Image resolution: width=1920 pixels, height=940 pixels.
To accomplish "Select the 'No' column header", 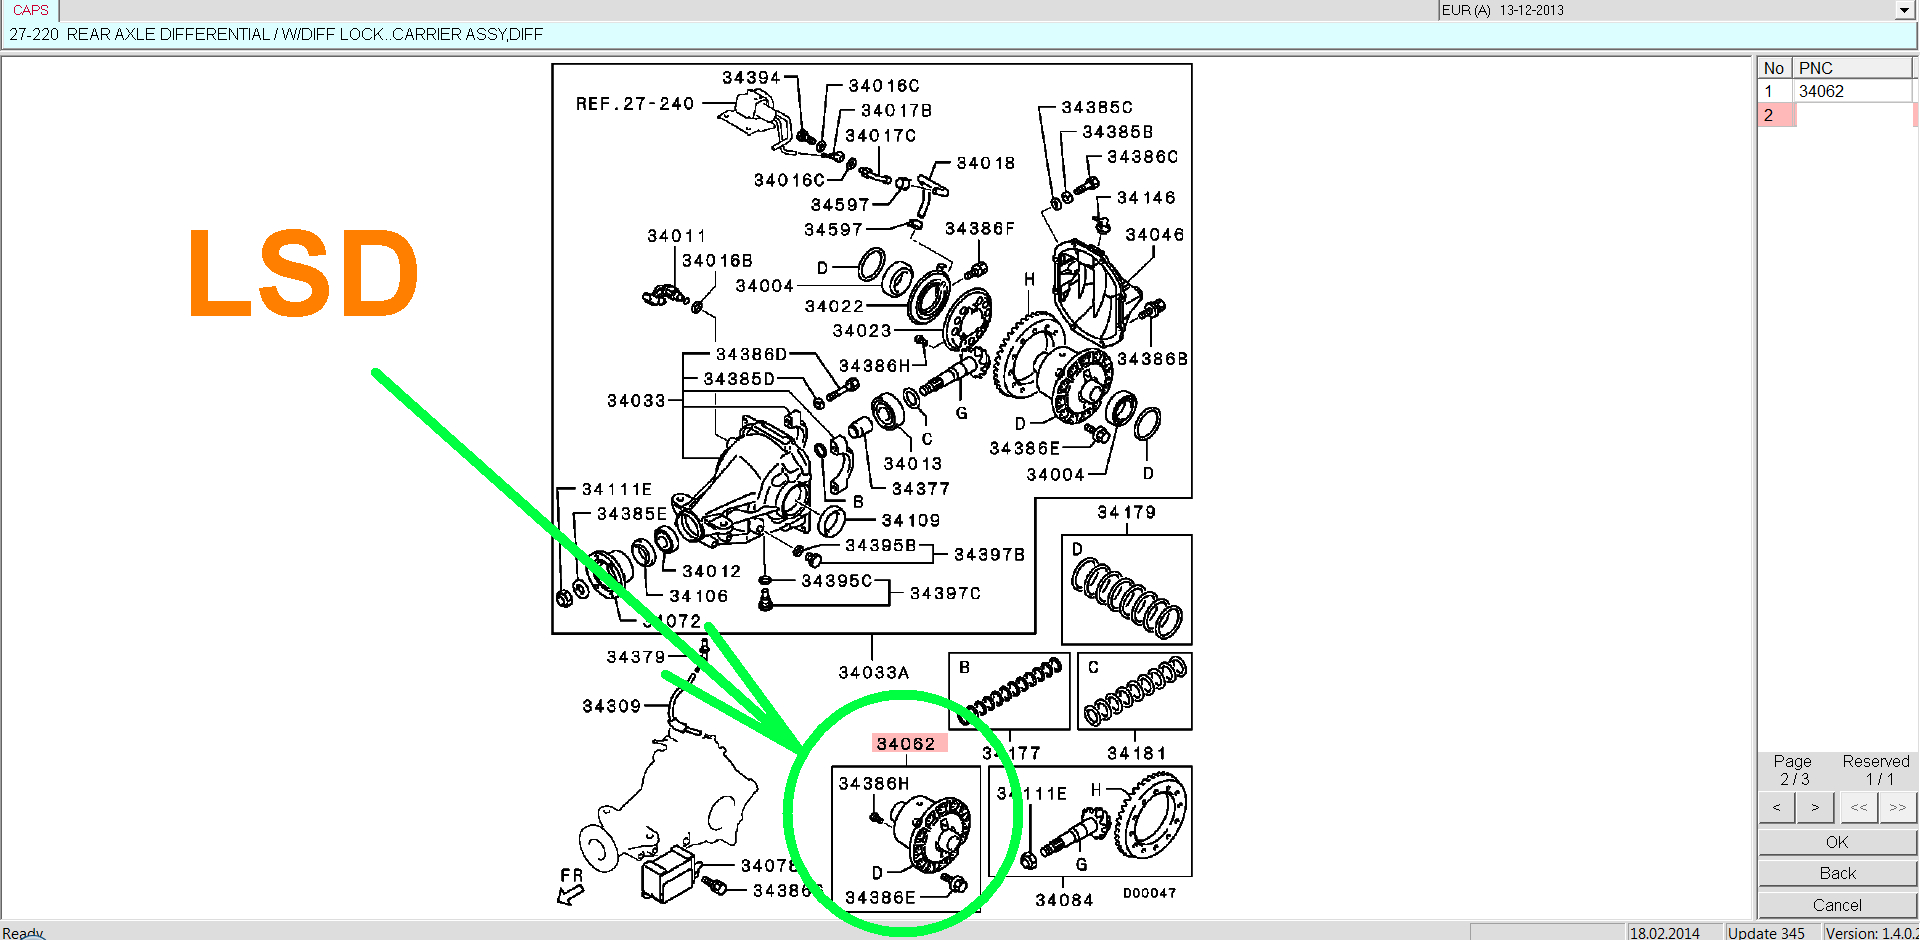I will (1774, 68).
